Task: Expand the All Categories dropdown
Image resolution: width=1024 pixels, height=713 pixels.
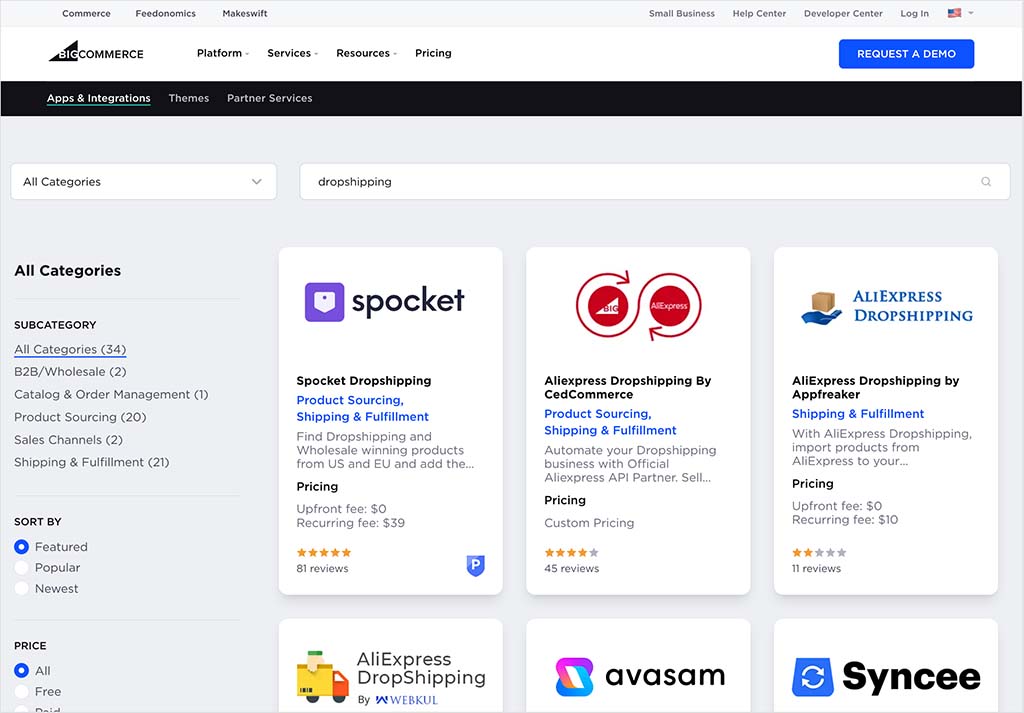Action: point(143,182)
